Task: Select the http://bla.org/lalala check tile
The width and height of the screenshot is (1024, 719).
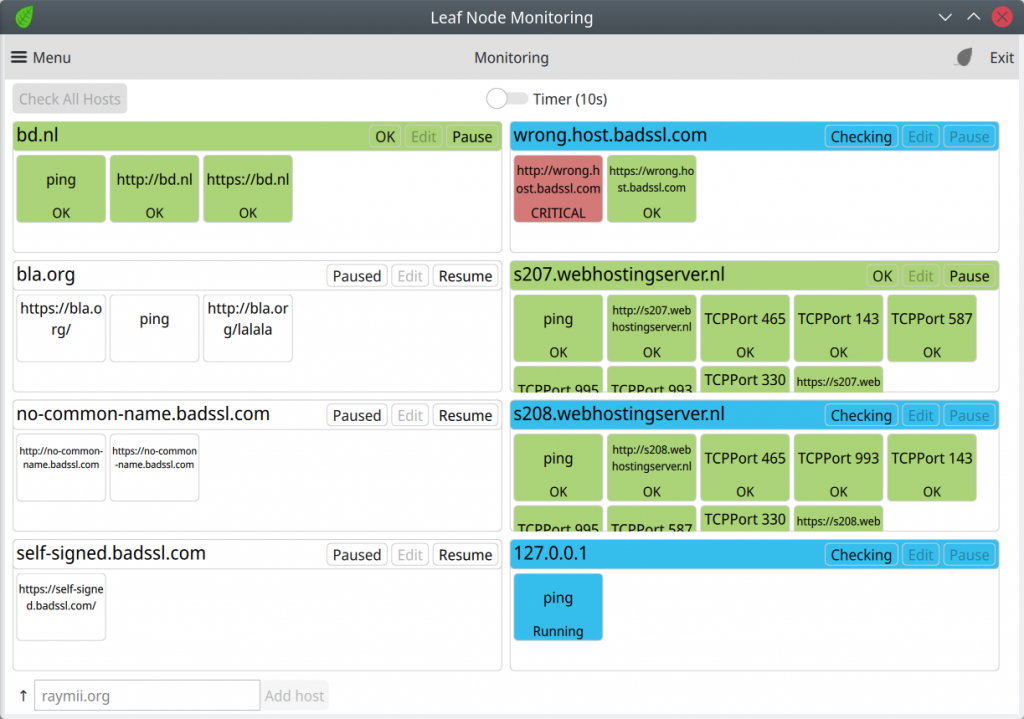Action: (248, 328)
